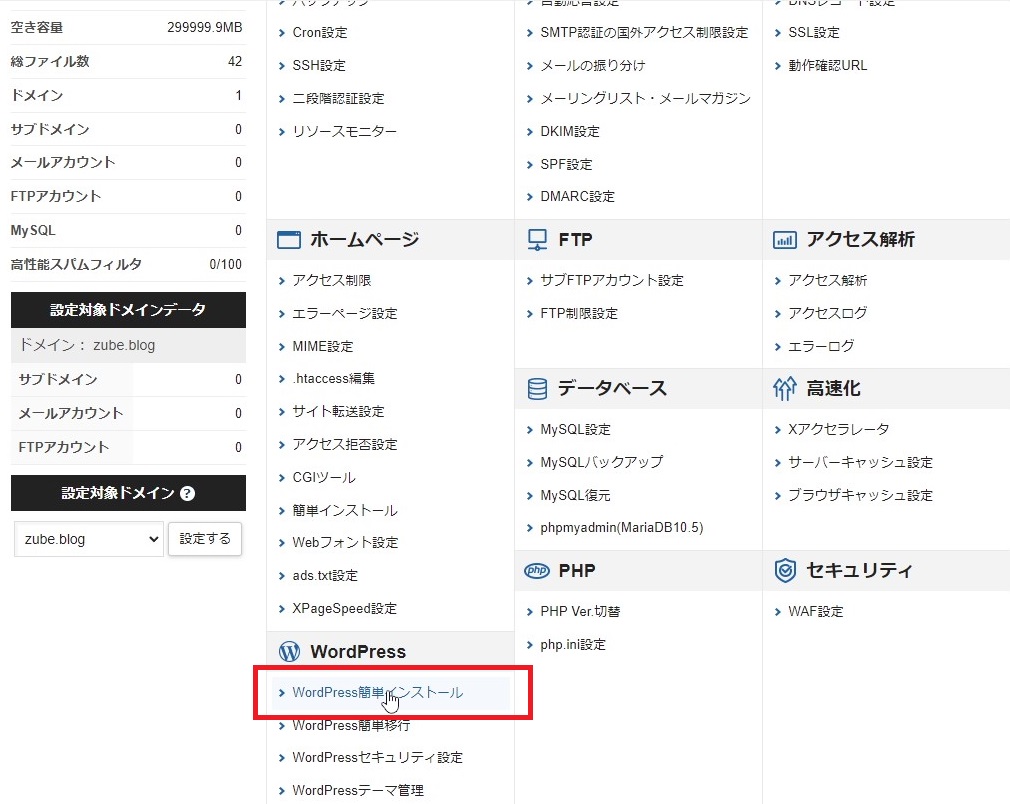Open Cron設定
Image resolution: width=1010 pixels, height=804 pixels.
click(x=319, y=32)
